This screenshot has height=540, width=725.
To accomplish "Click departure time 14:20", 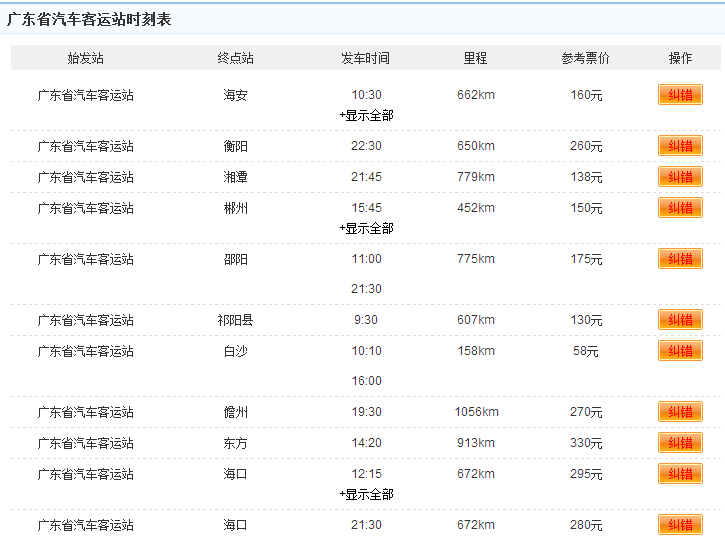I will tap(366, 443).
